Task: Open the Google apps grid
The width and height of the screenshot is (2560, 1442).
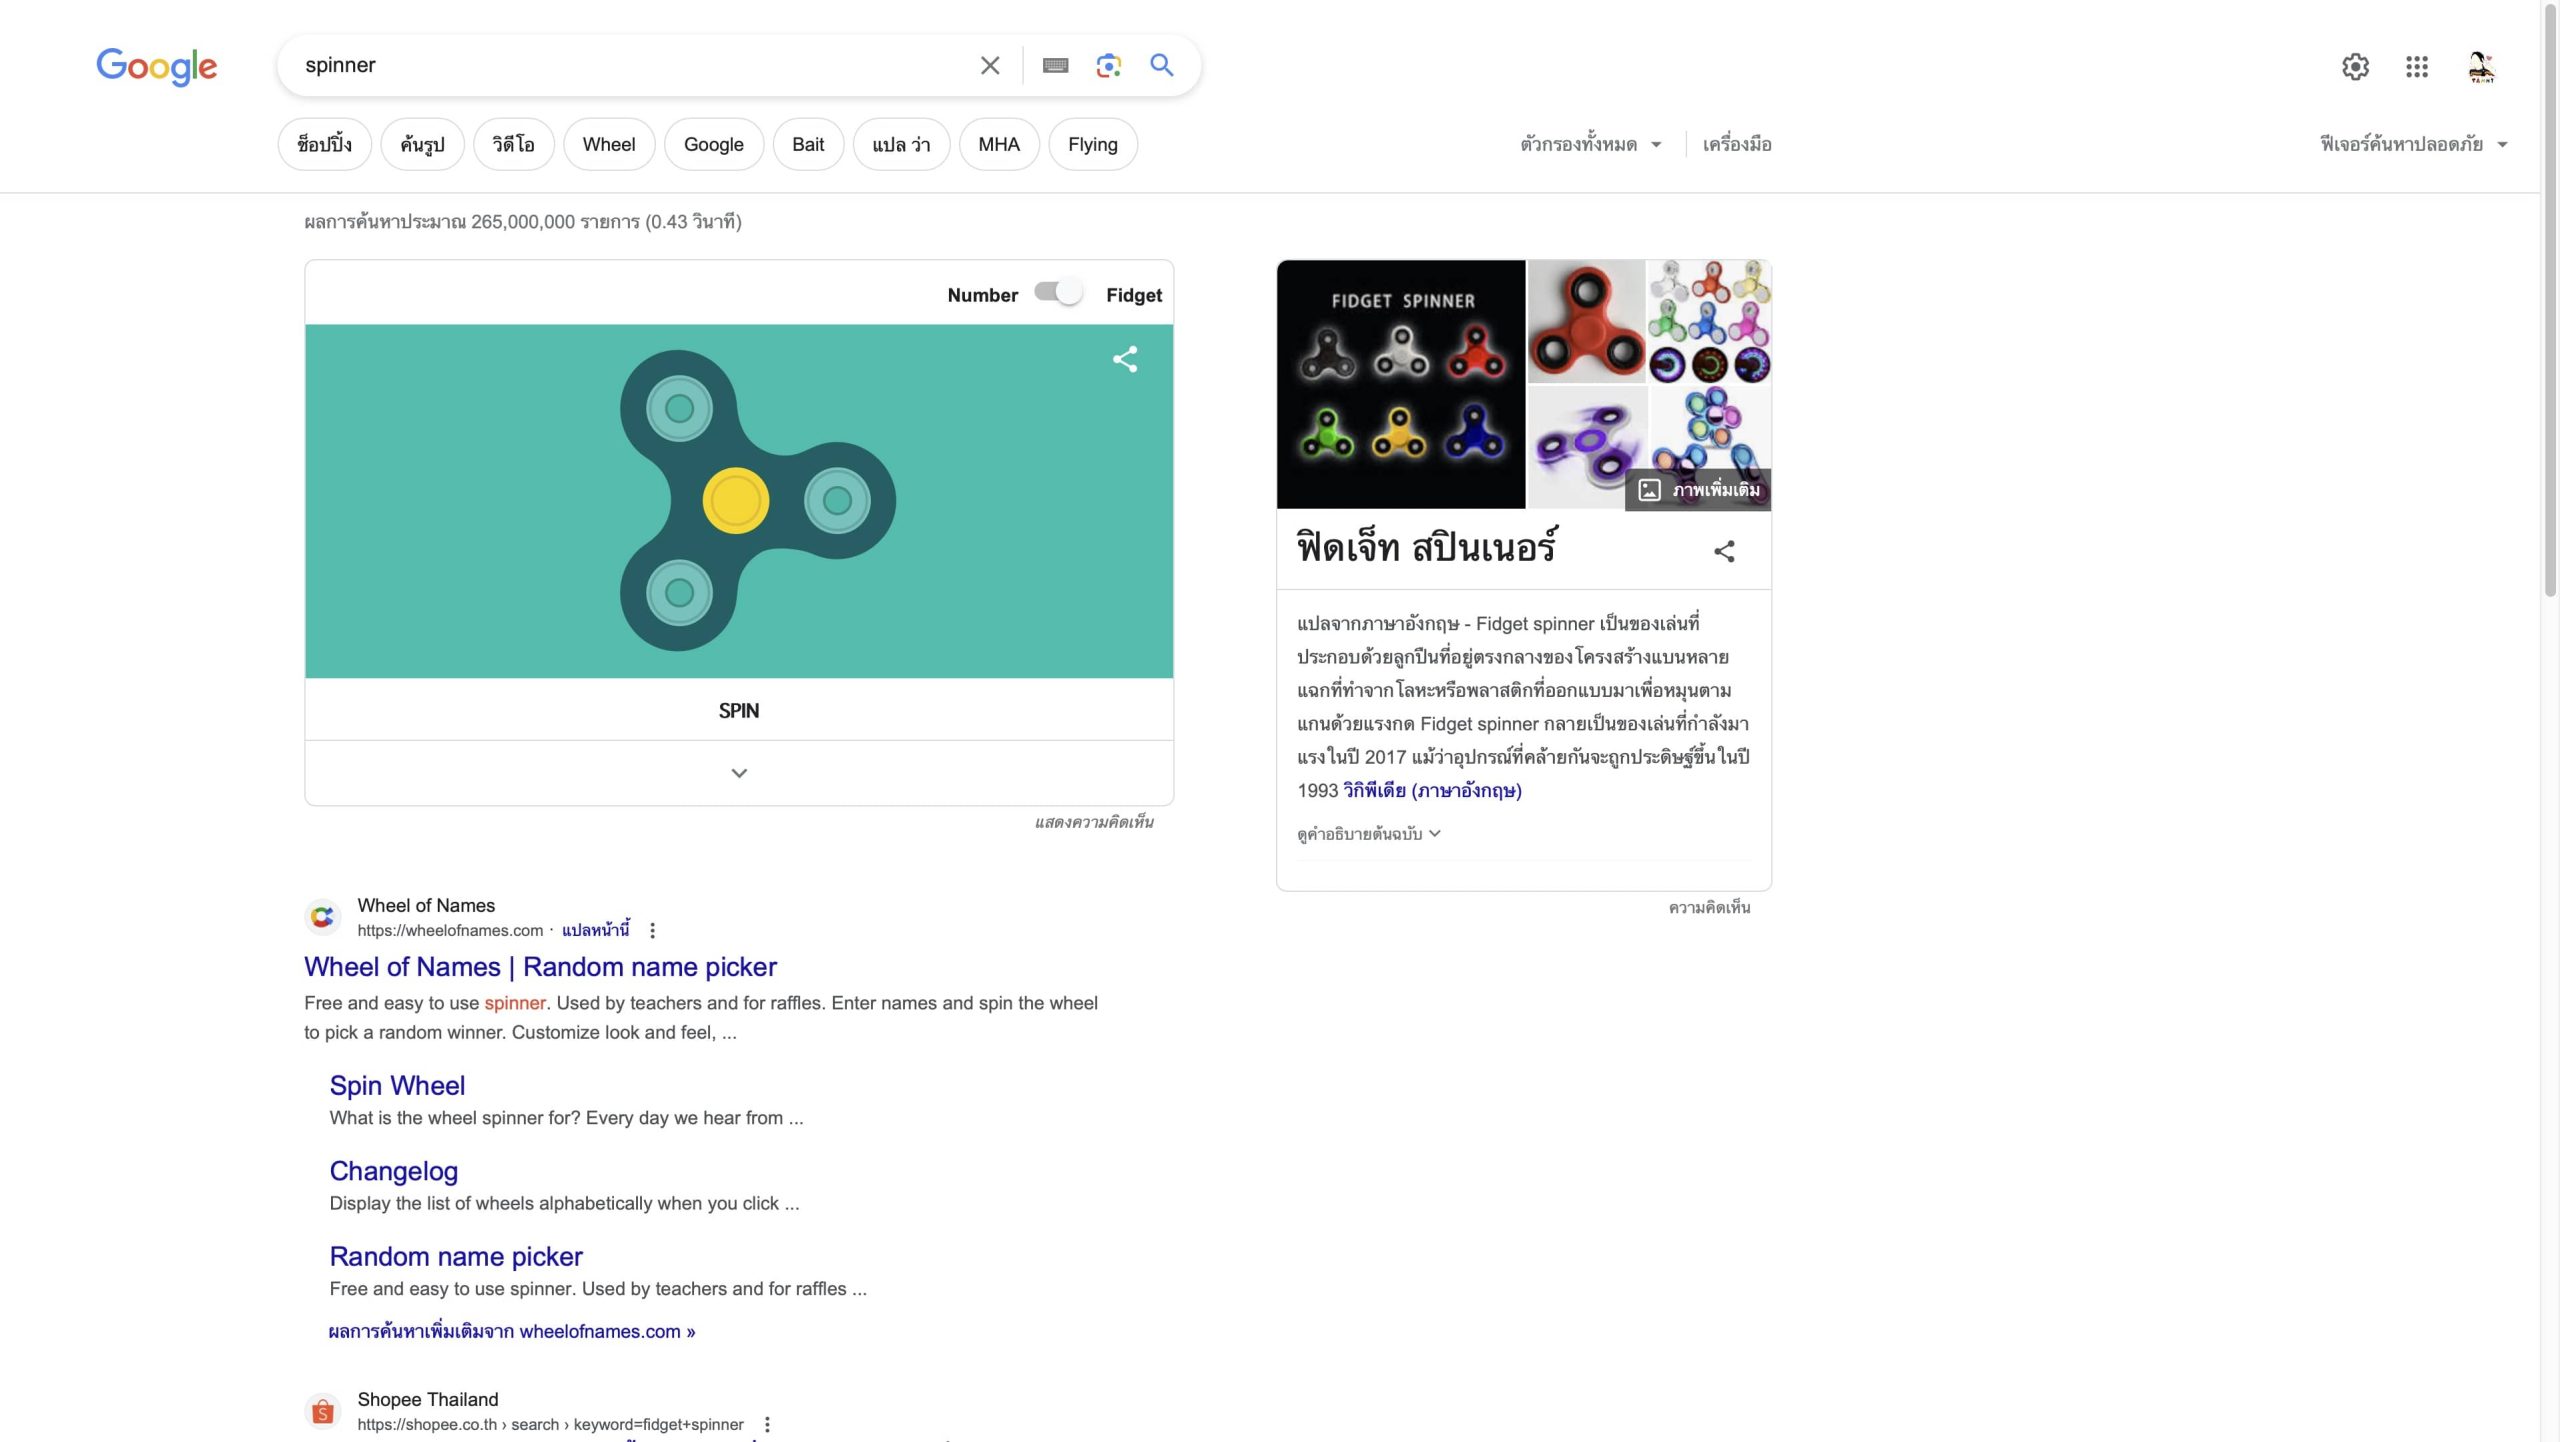Action: (2416, 67)
